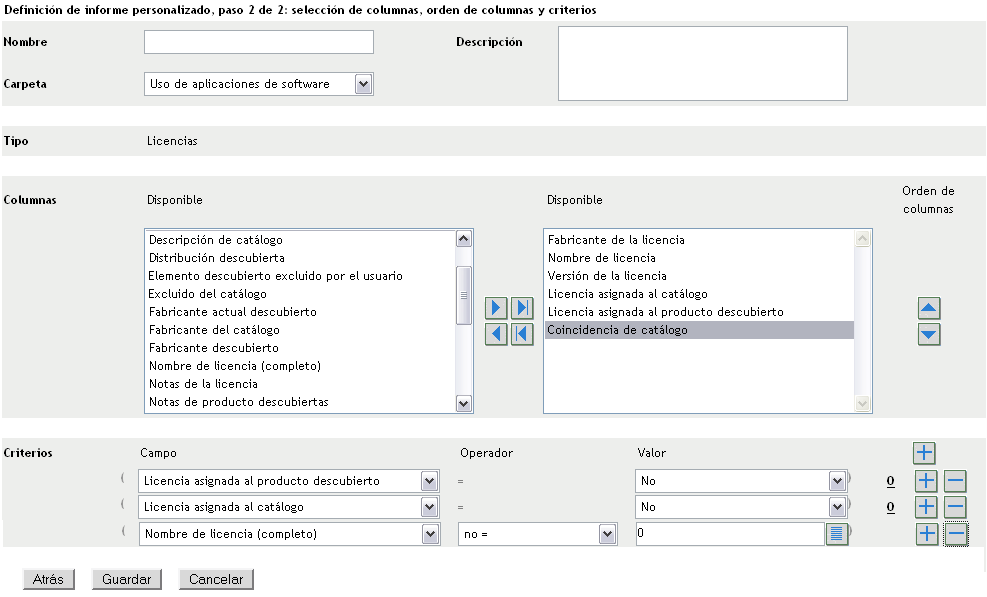Open the 'Licencia asignada al producto descubierto' field dropdown
The height and width of the screenshot is (597, 987).
(x=429, y=481)
